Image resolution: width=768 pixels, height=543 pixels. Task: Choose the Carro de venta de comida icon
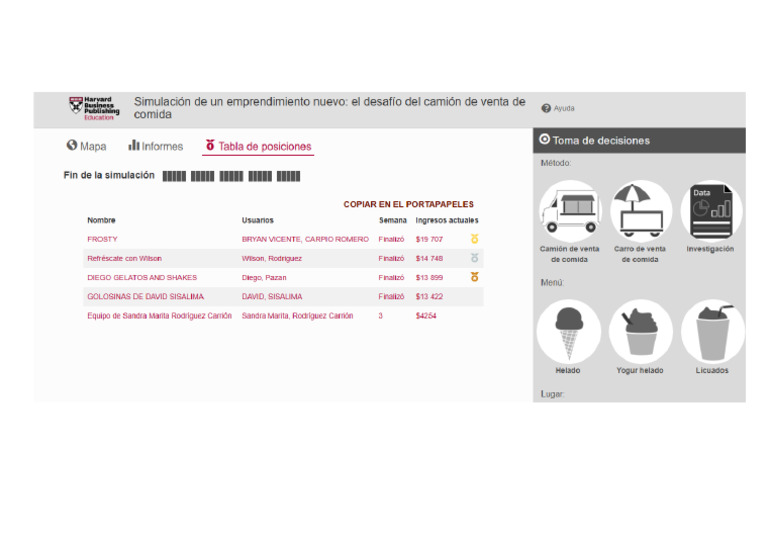click(x=641, y=212)
